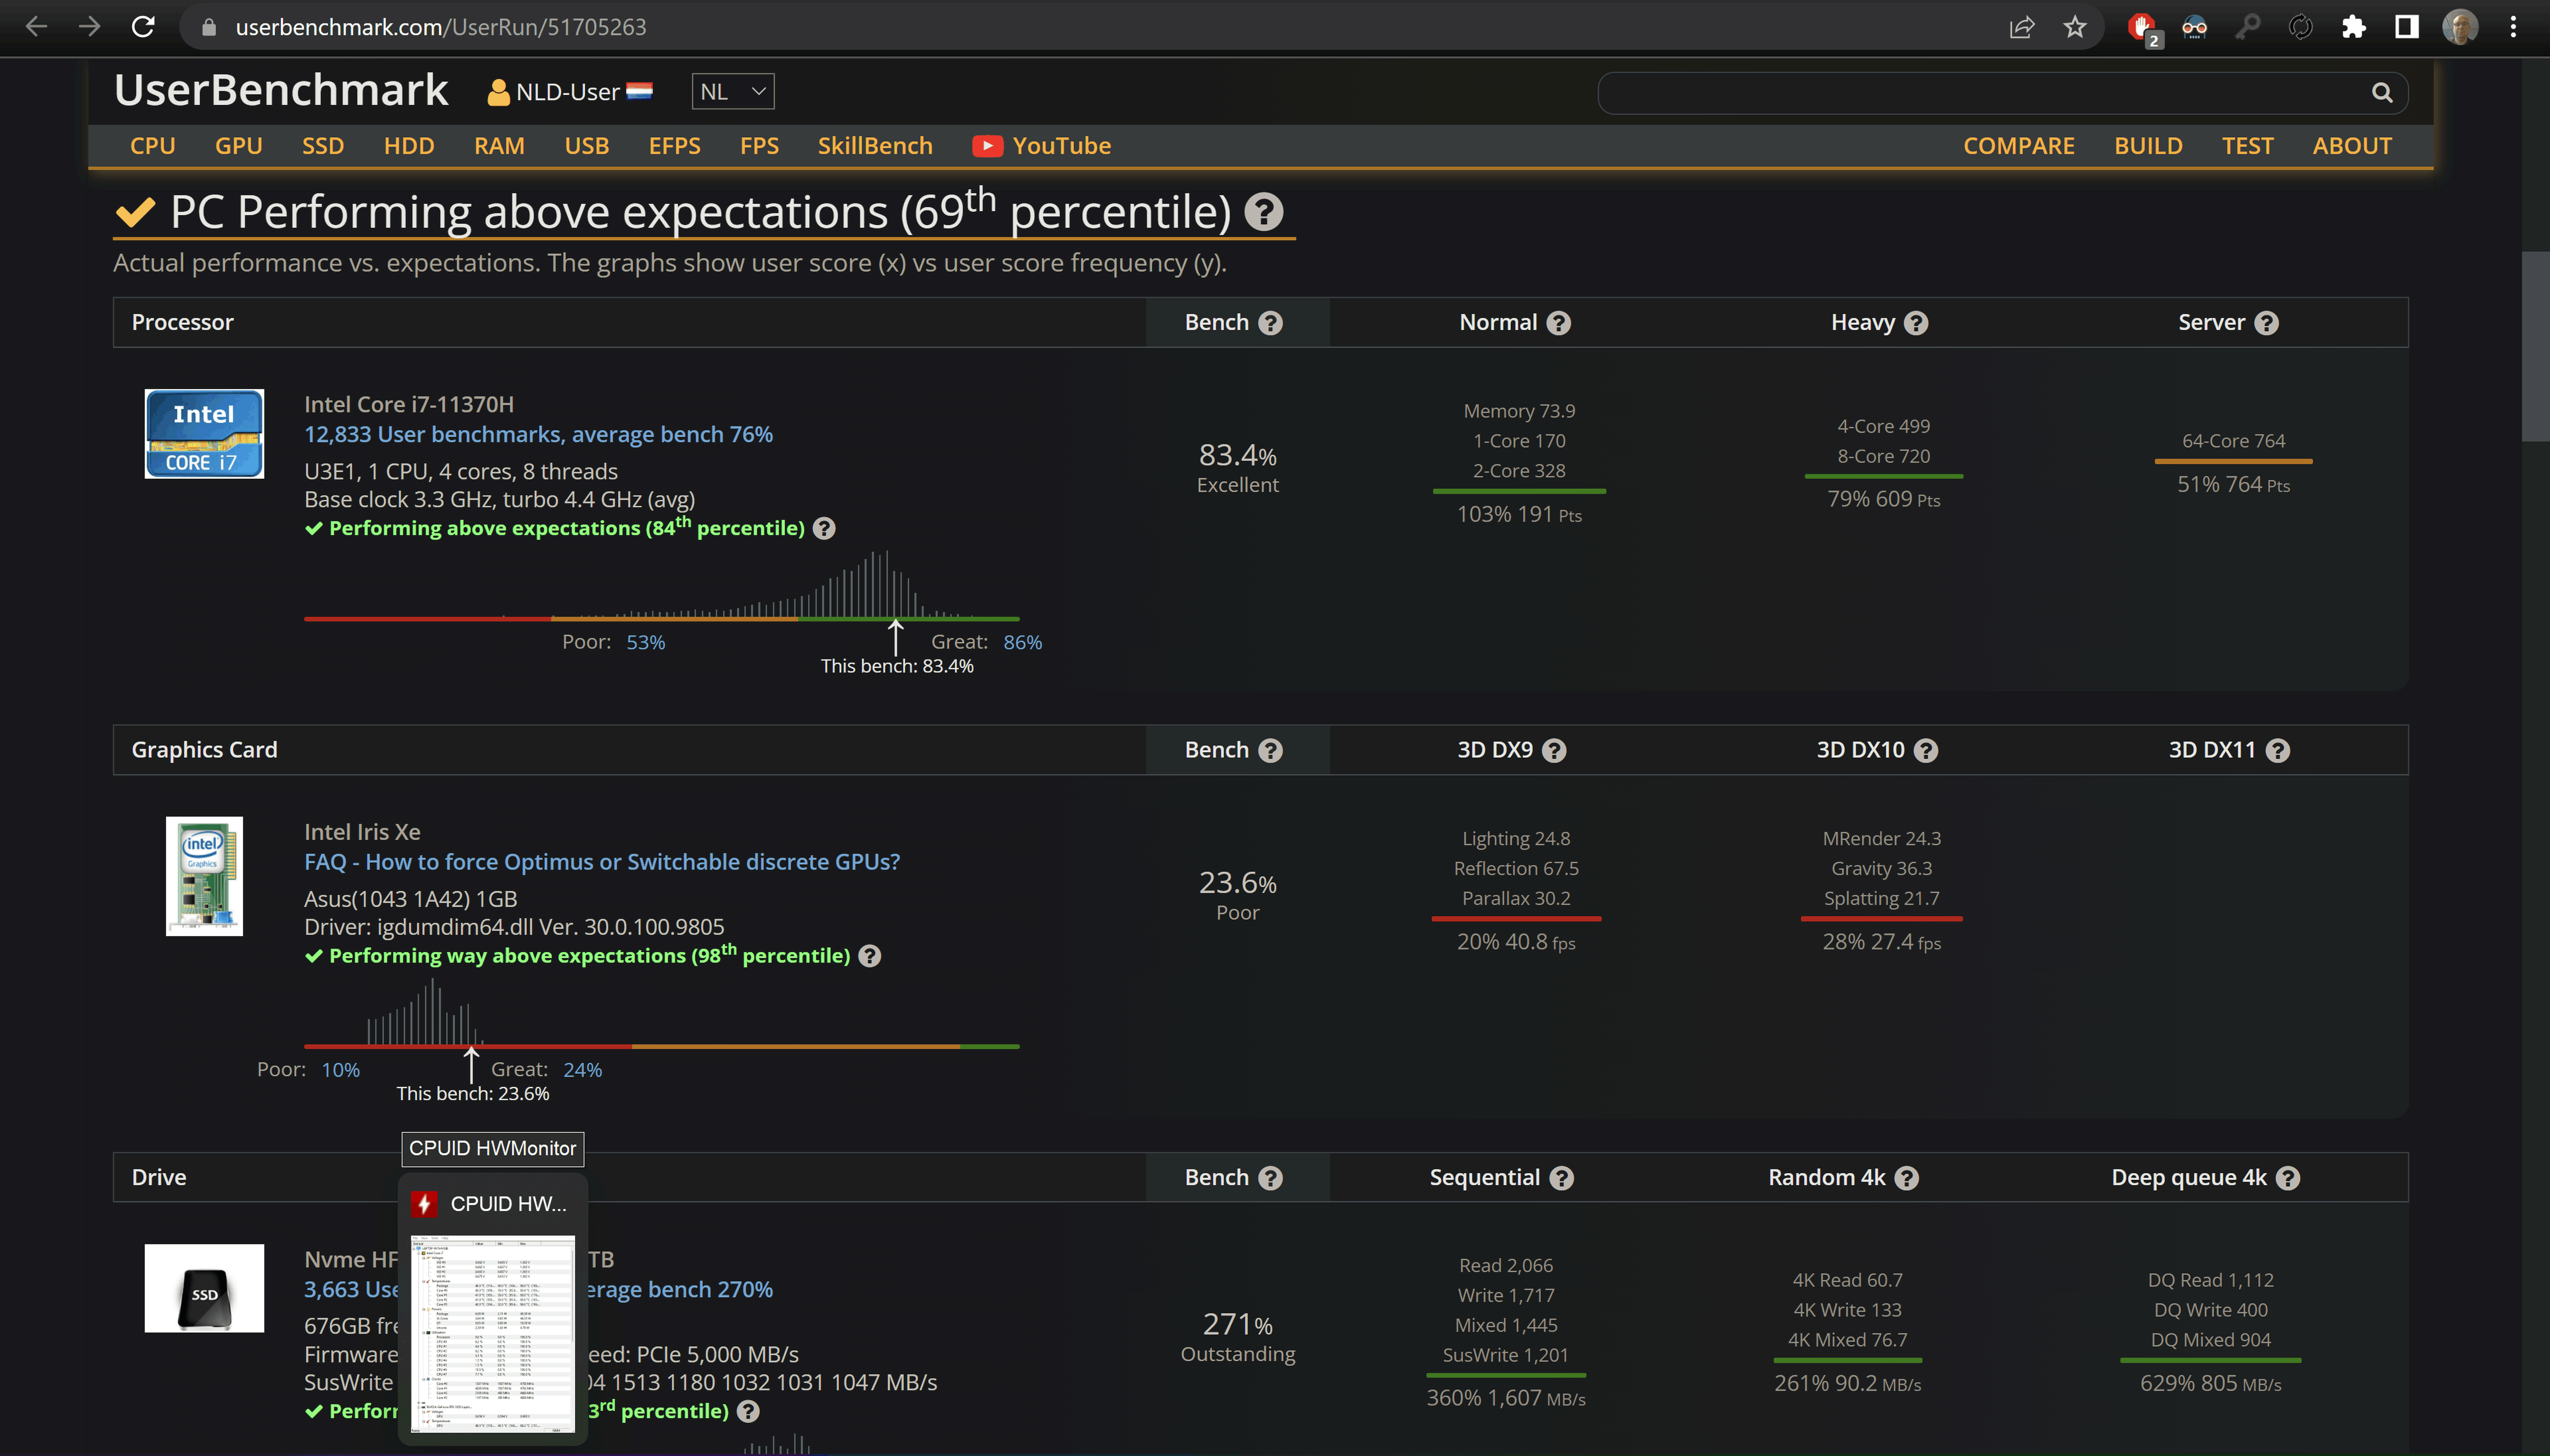Open the Chrome three-dot menu
2550x1456 pixels.
point(2513,27)
